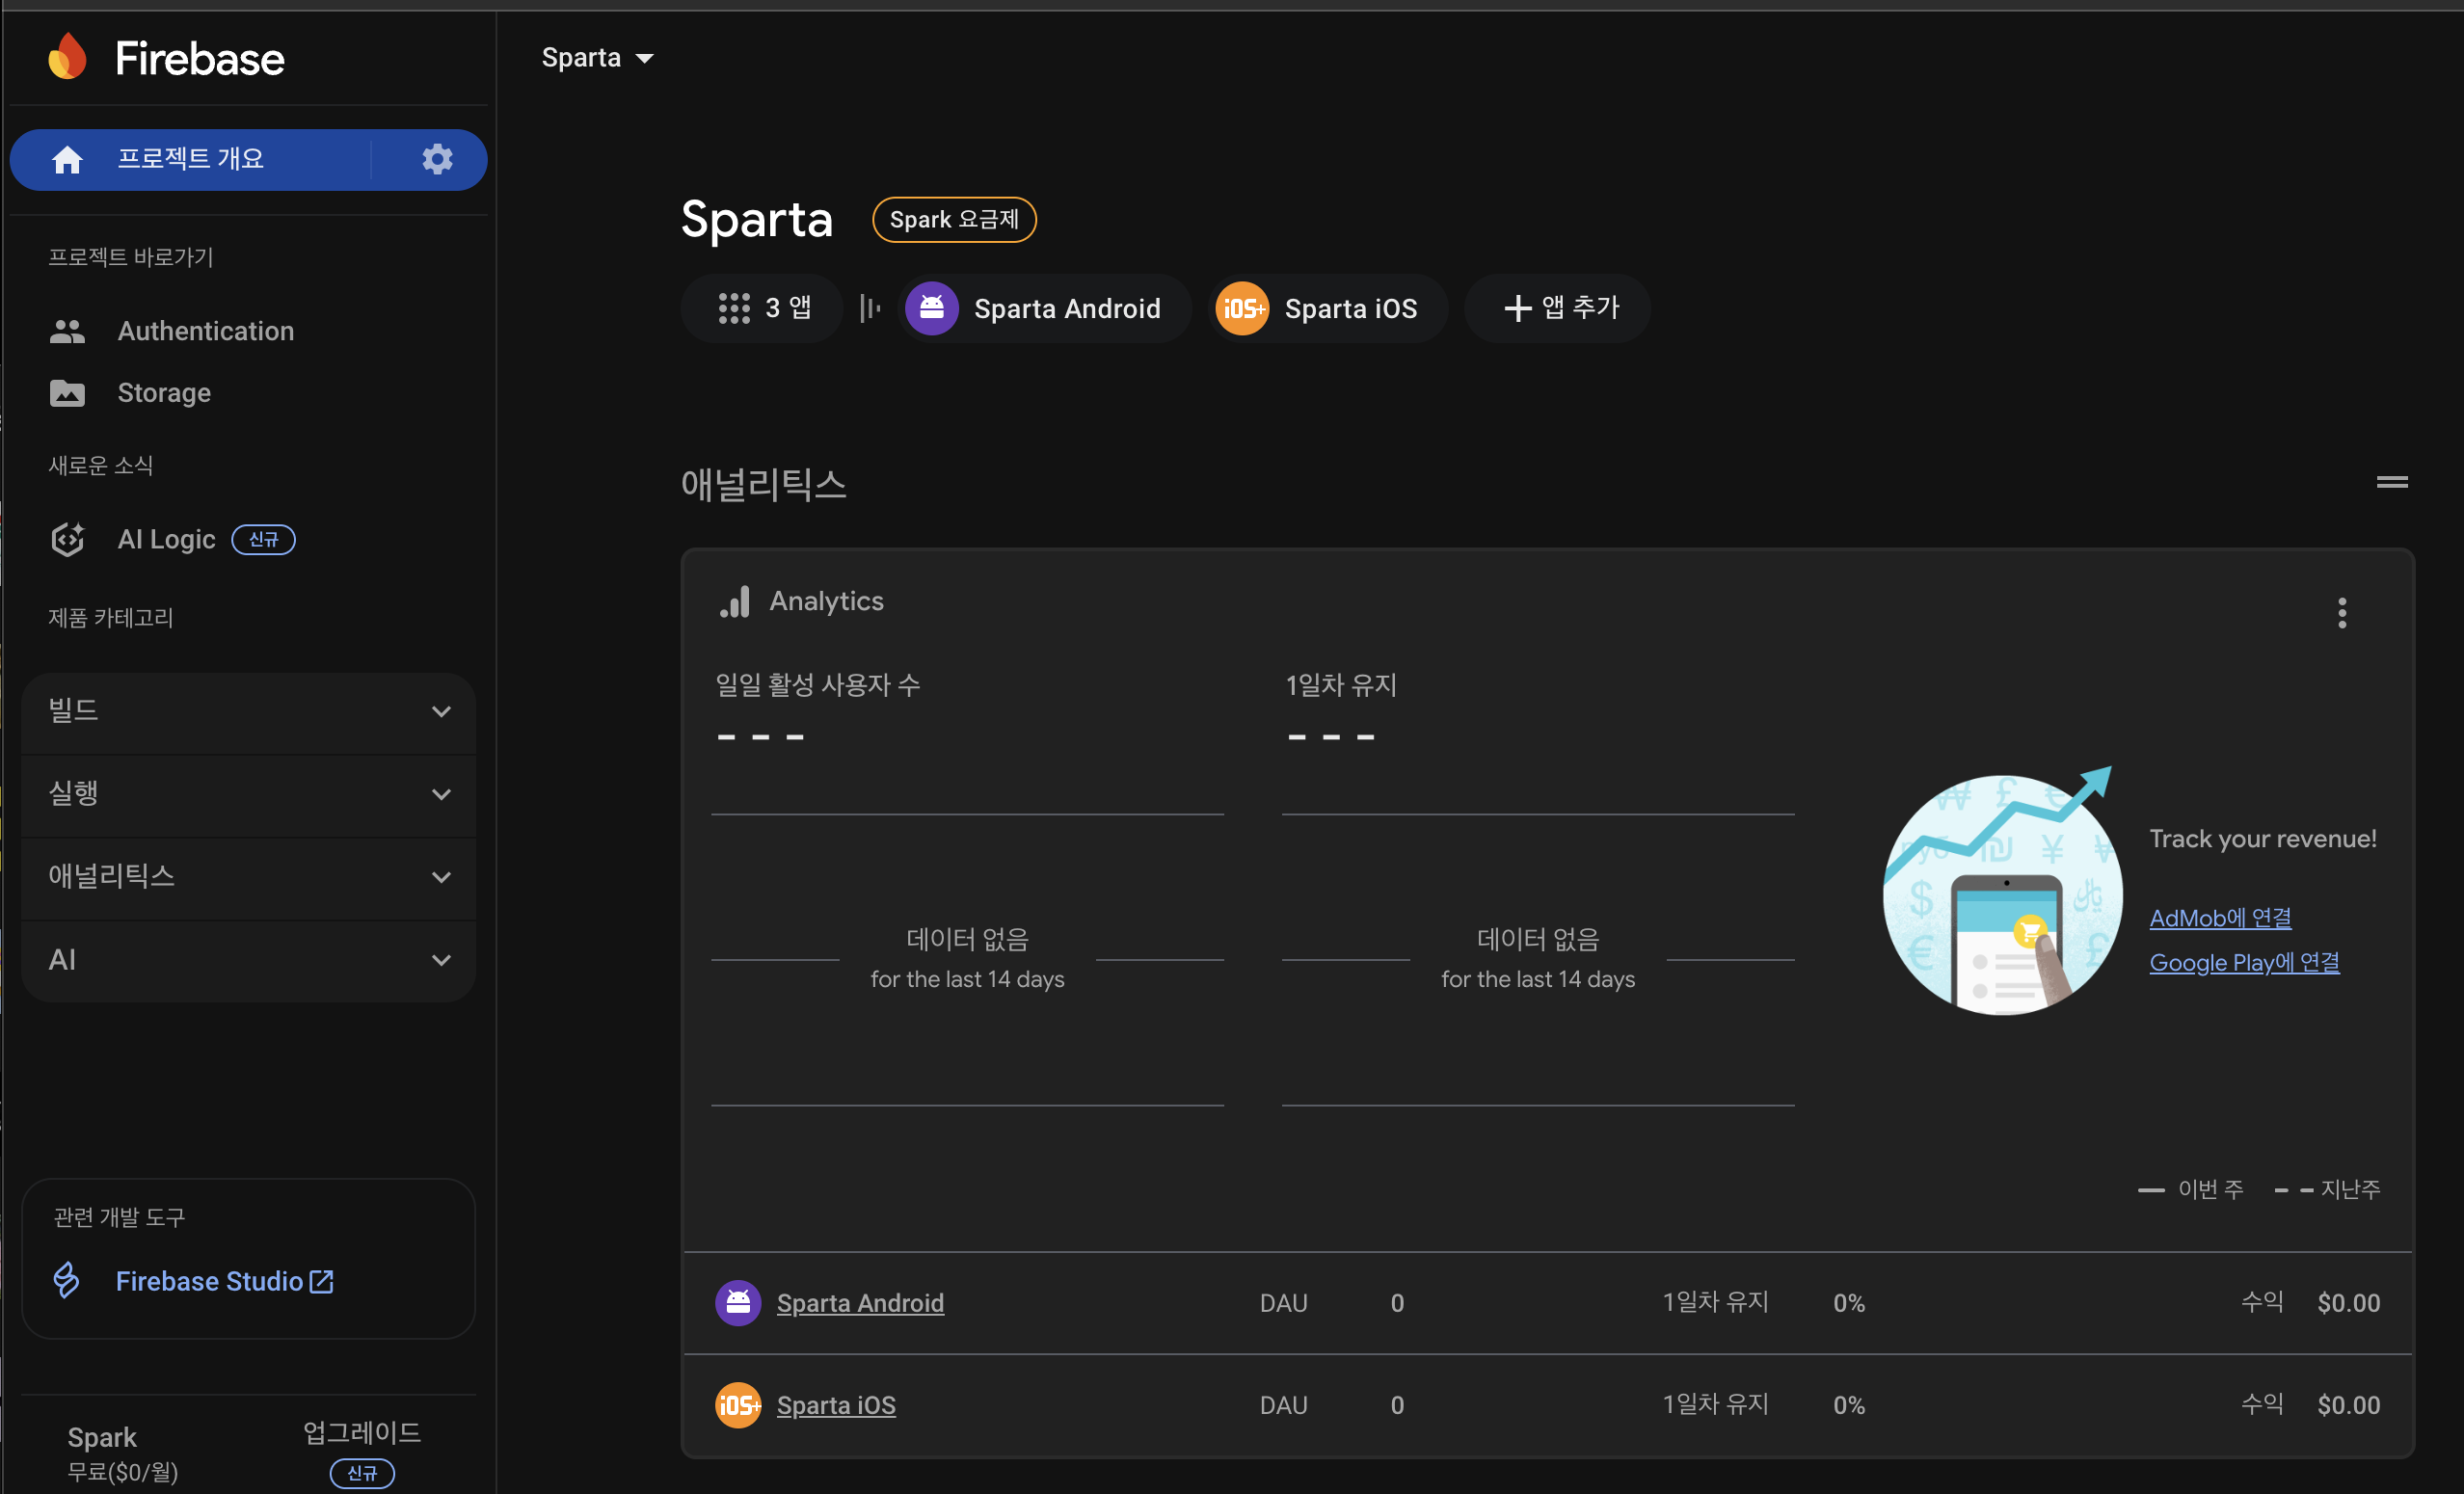Screen dimensions: 2464x1494
Task: Click the $0.00 revenue in Sparta Android row
Action: click(x=2348, y=1302)
